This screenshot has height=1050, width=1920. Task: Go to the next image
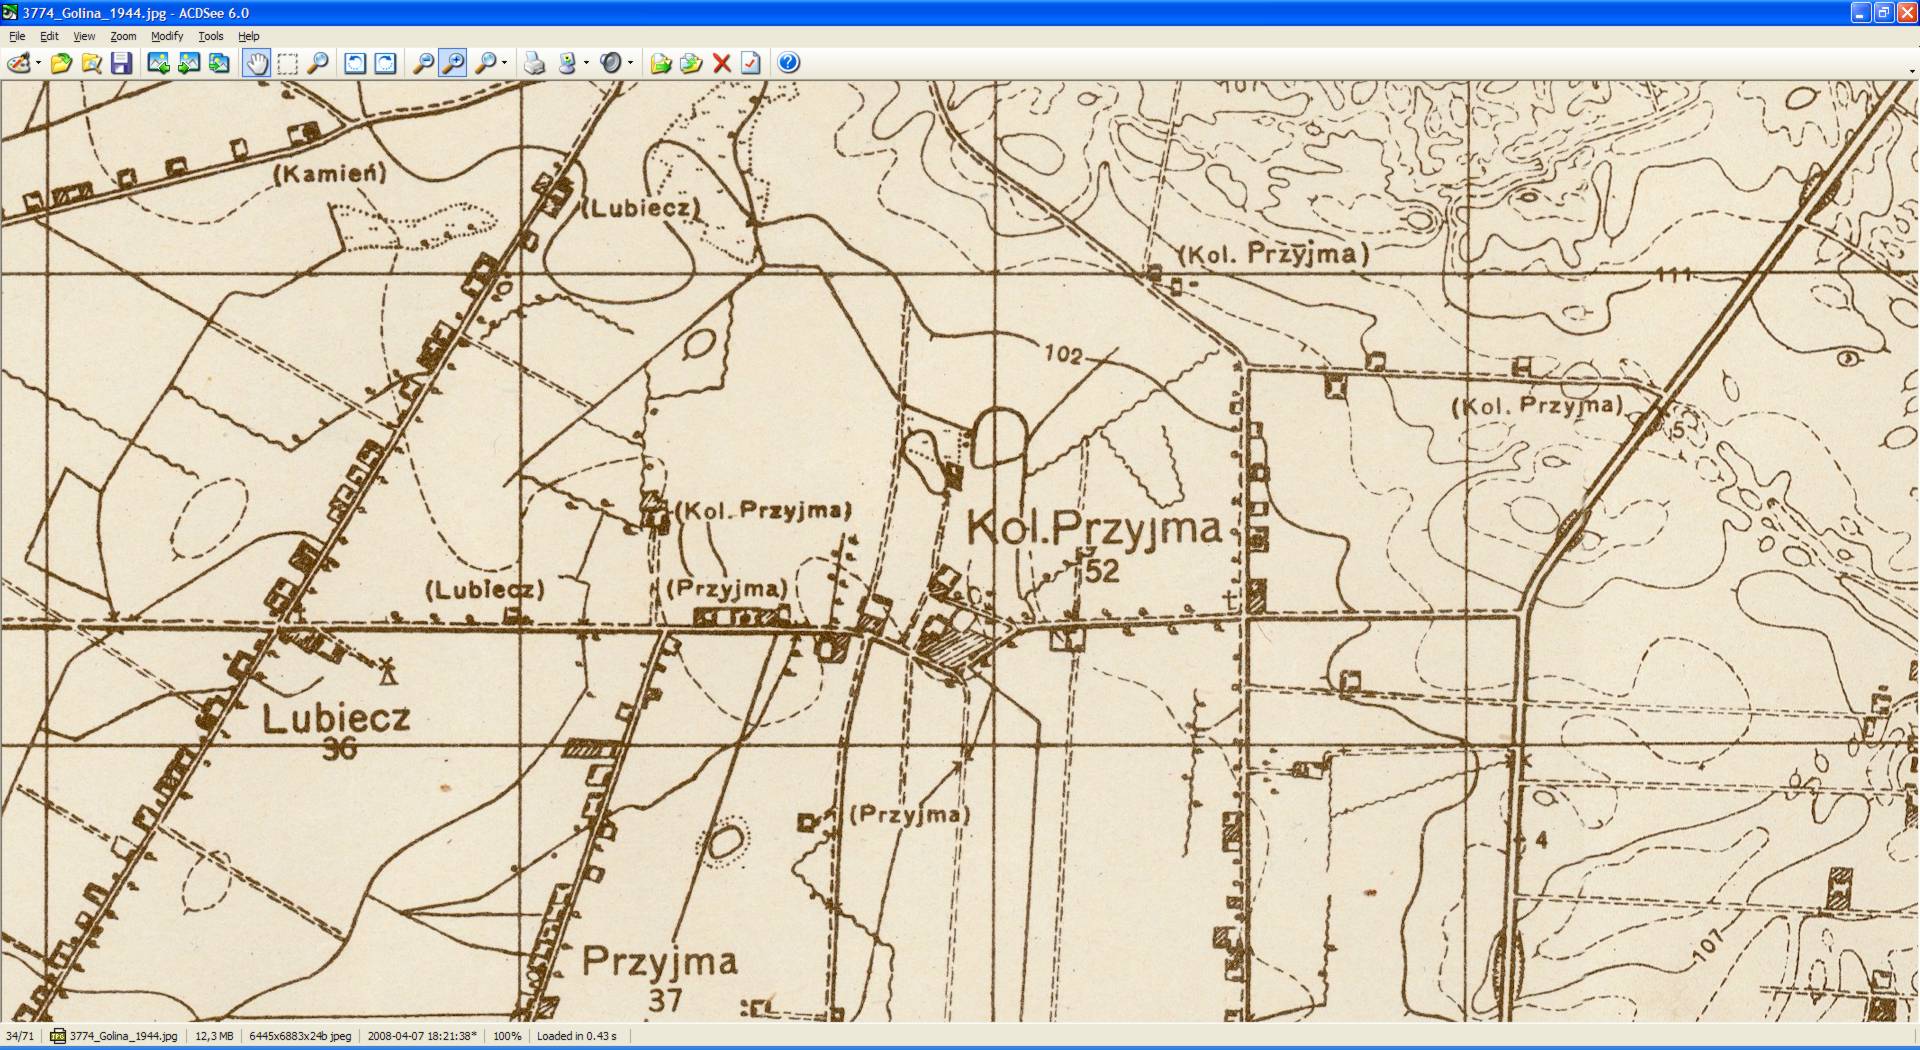coord(188,64)
